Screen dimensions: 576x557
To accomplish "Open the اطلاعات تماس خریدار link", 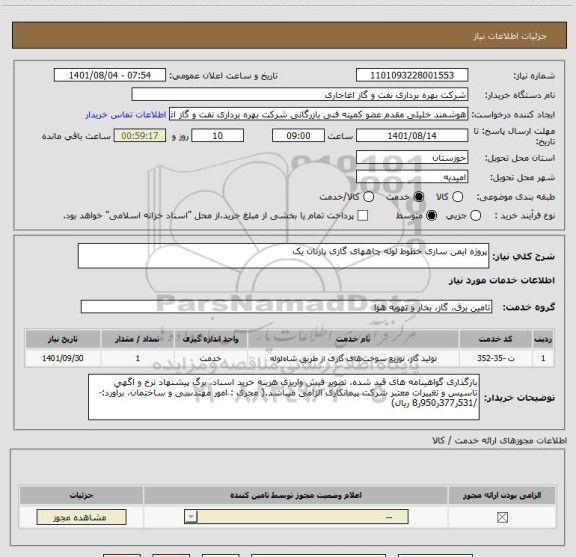I will [126, 115].
